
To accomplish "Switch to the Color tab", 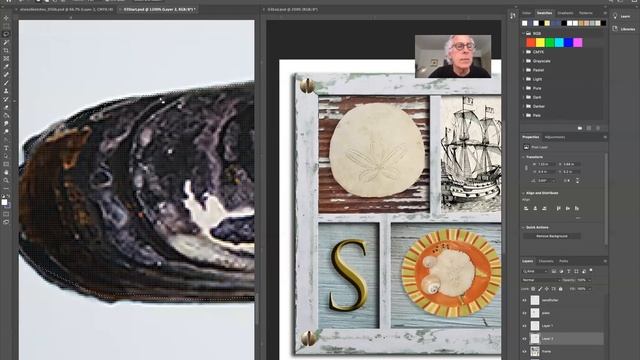I will (x=527, y=13).
